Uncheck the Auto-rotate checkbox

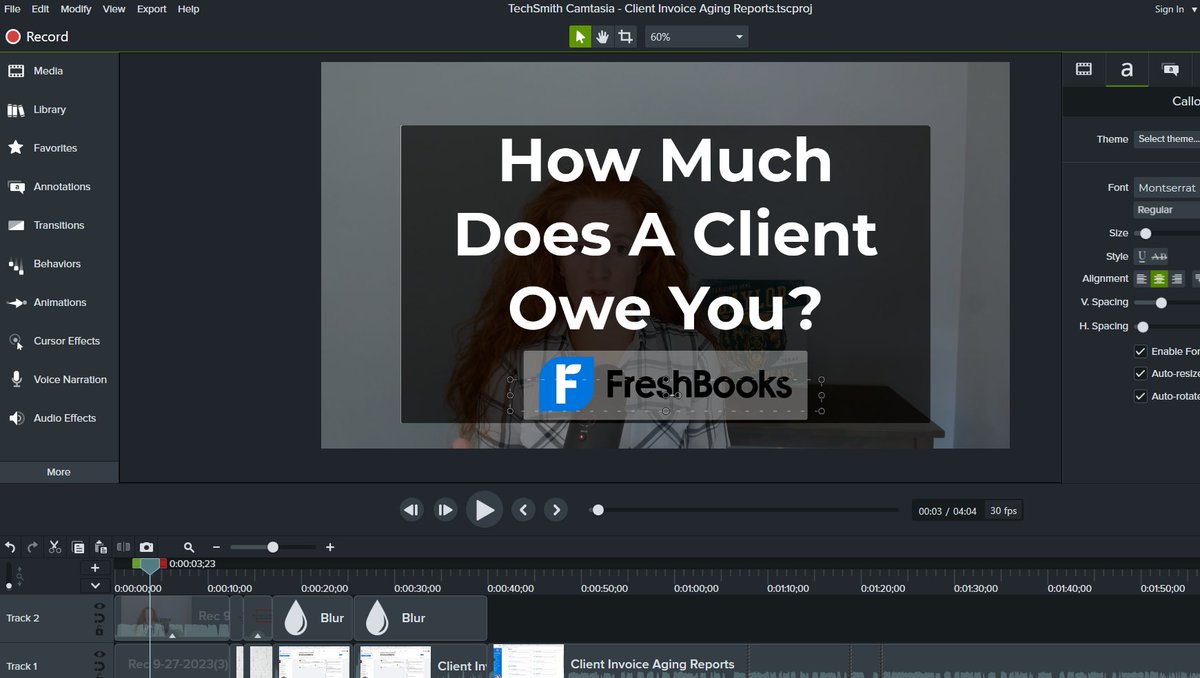pyautogui.click(x=1141, y=396)
